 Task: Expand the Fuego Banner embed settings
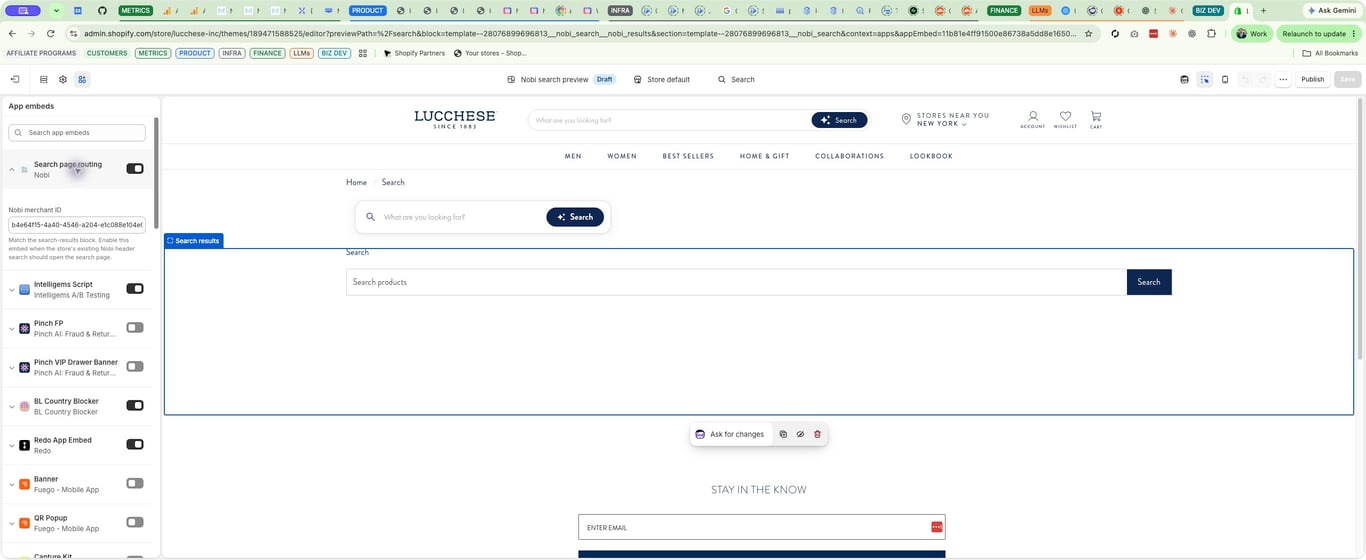pos(12,484)
